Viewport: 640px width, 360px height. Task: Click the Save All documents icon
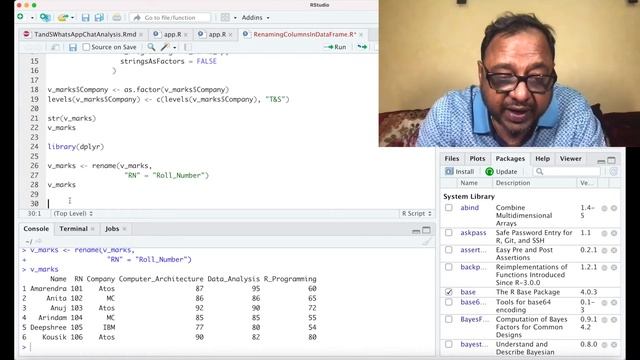tap(99, 18)
